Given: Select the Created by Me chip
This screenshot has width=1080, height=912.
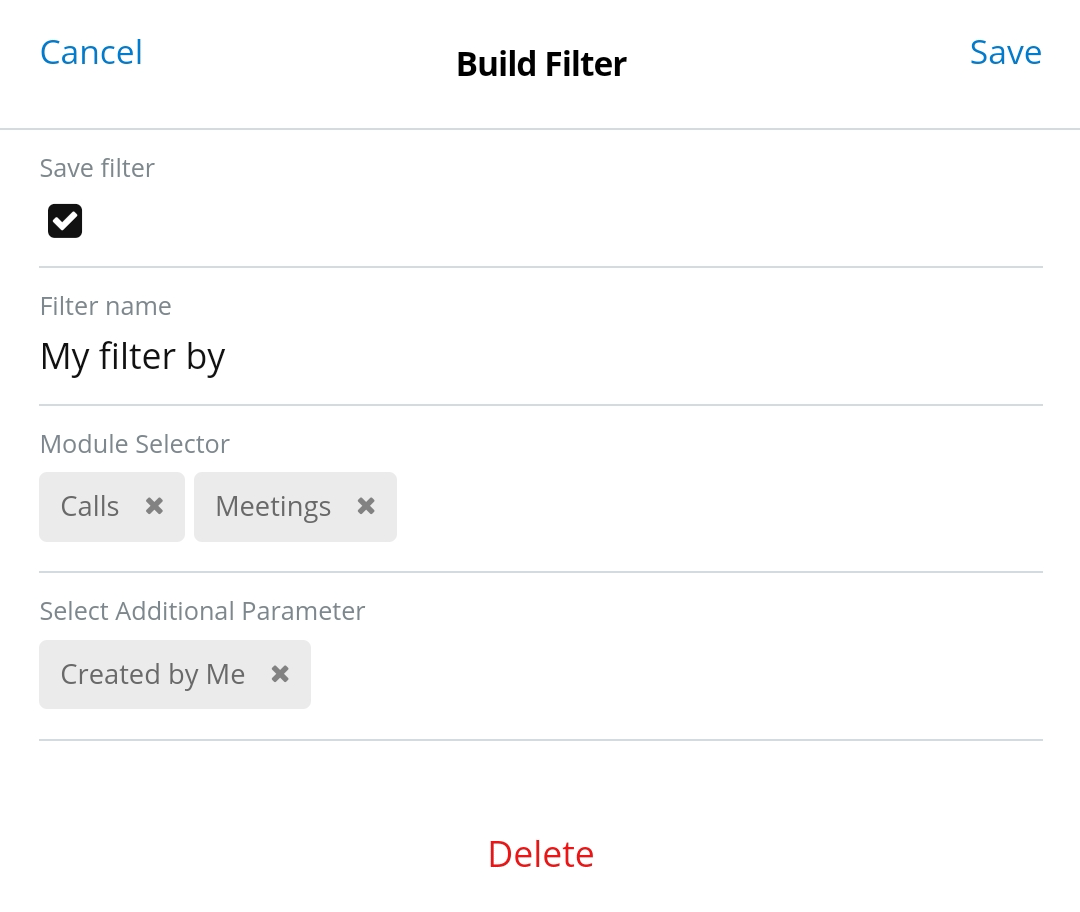Looking at the screenshot, I should click(152, 674).
